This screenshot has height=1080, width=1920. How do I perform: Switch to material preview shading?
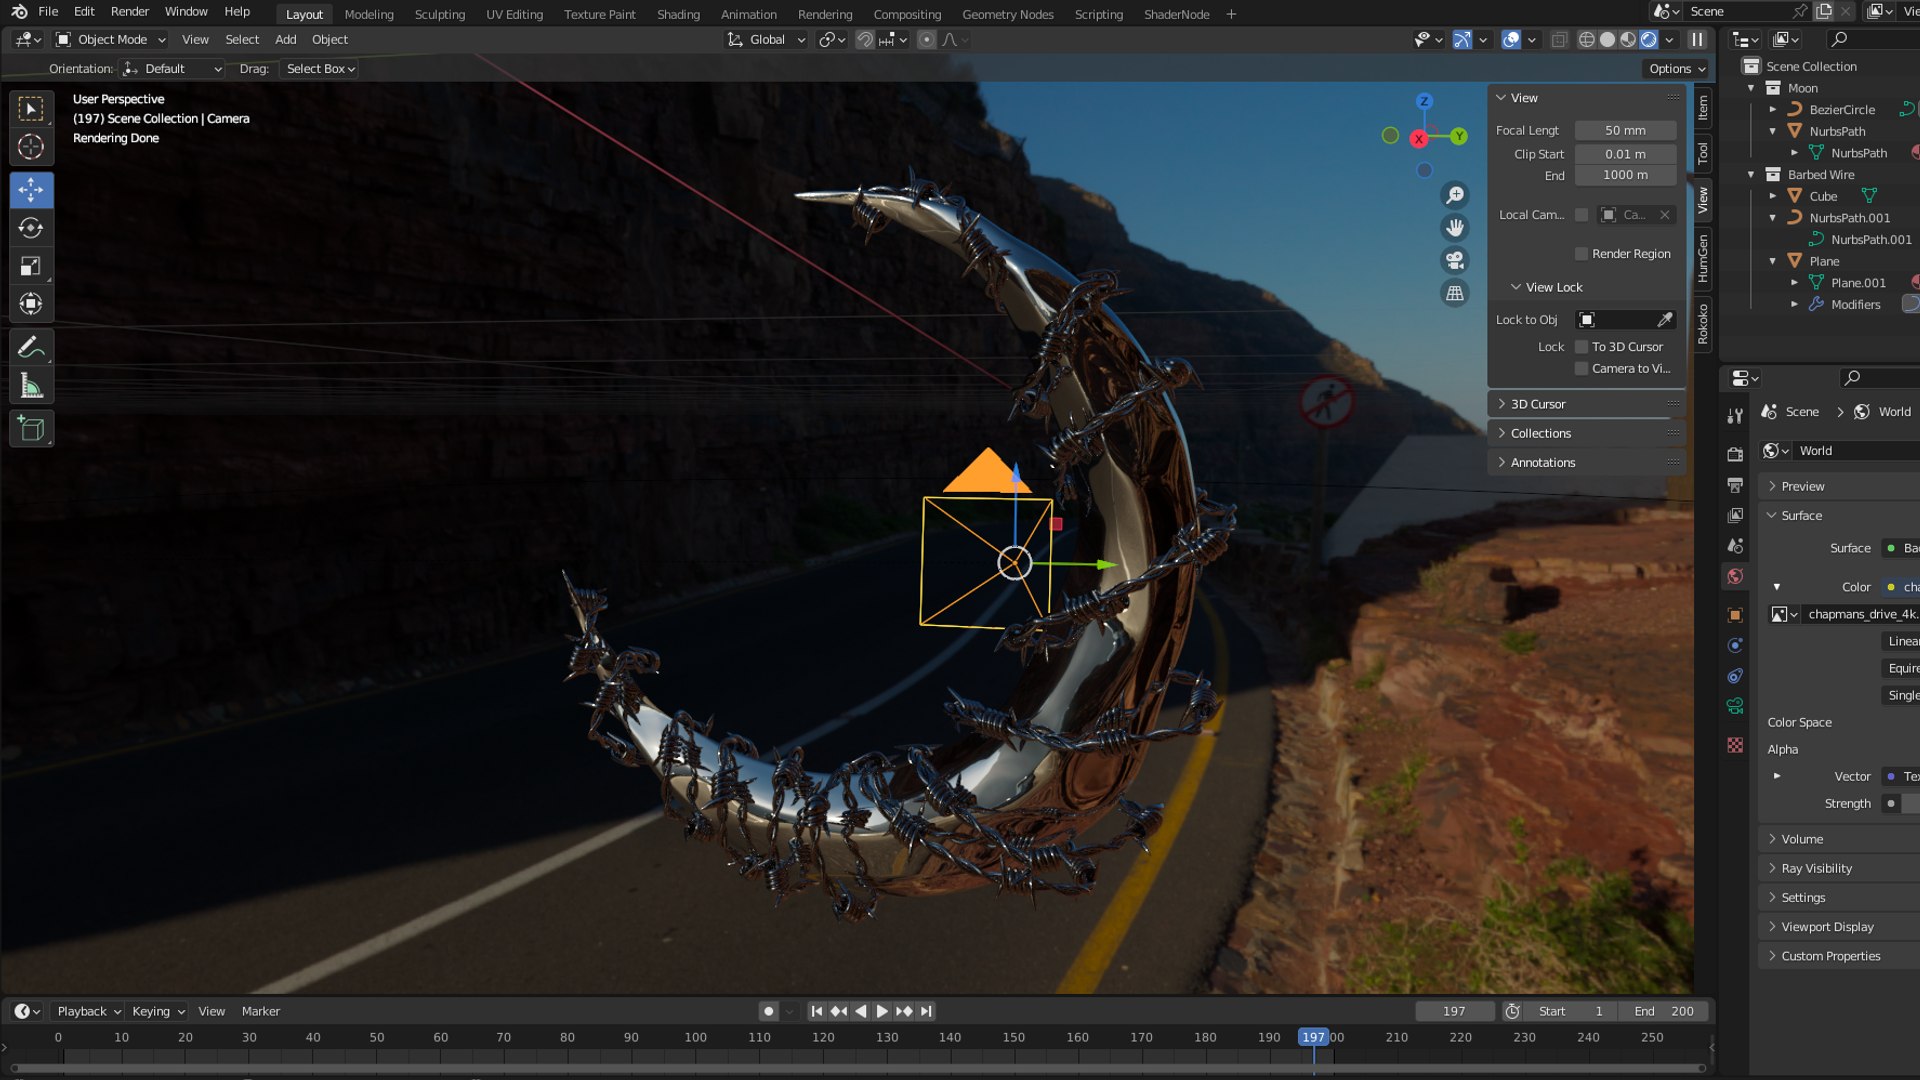pyautogui.click(x=1628, y=40)
